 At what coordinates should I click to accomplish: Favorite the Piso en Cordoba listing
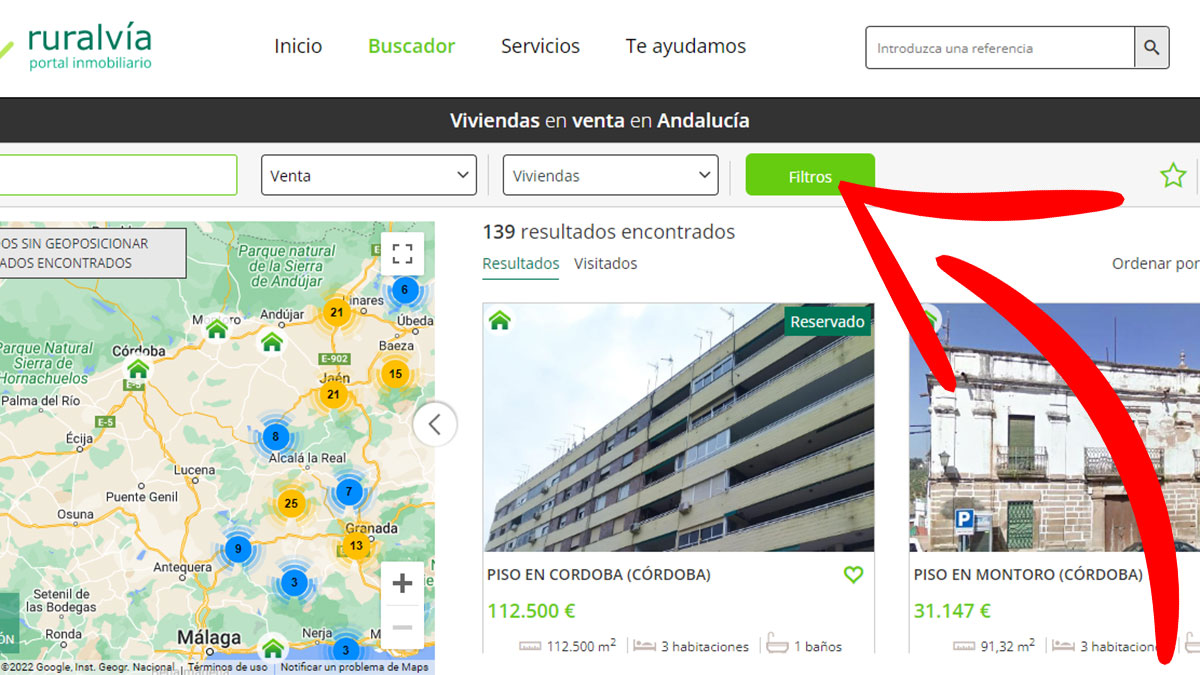pyautogui.click(x=852, y=575)
